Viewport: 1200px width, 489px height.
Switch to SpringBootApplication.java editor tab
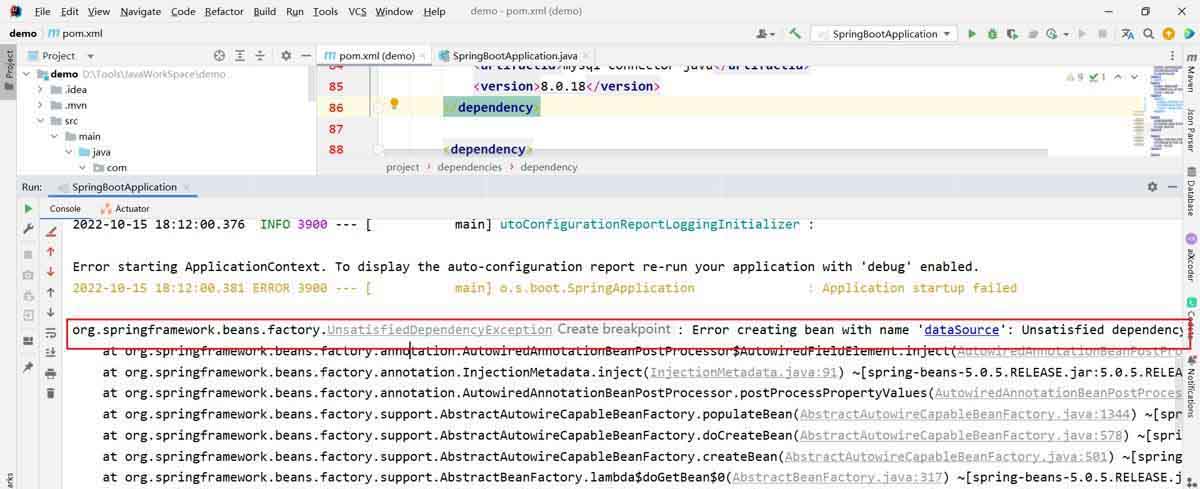point(514,56)
